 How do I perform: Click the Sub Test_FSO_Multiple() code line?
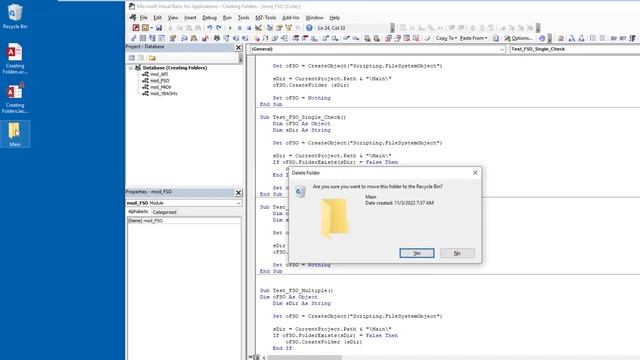296,291
